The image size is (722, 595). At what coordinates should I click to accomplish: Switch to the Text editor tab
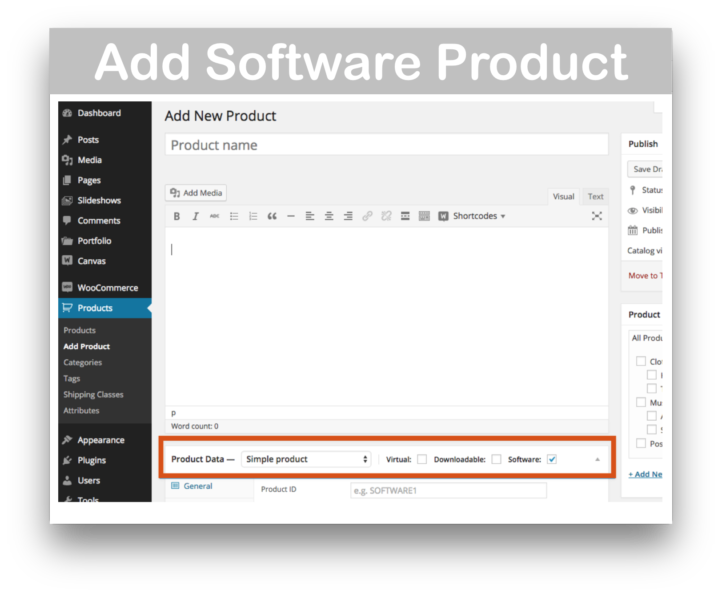pyautogui.click(x=596, y=196)
